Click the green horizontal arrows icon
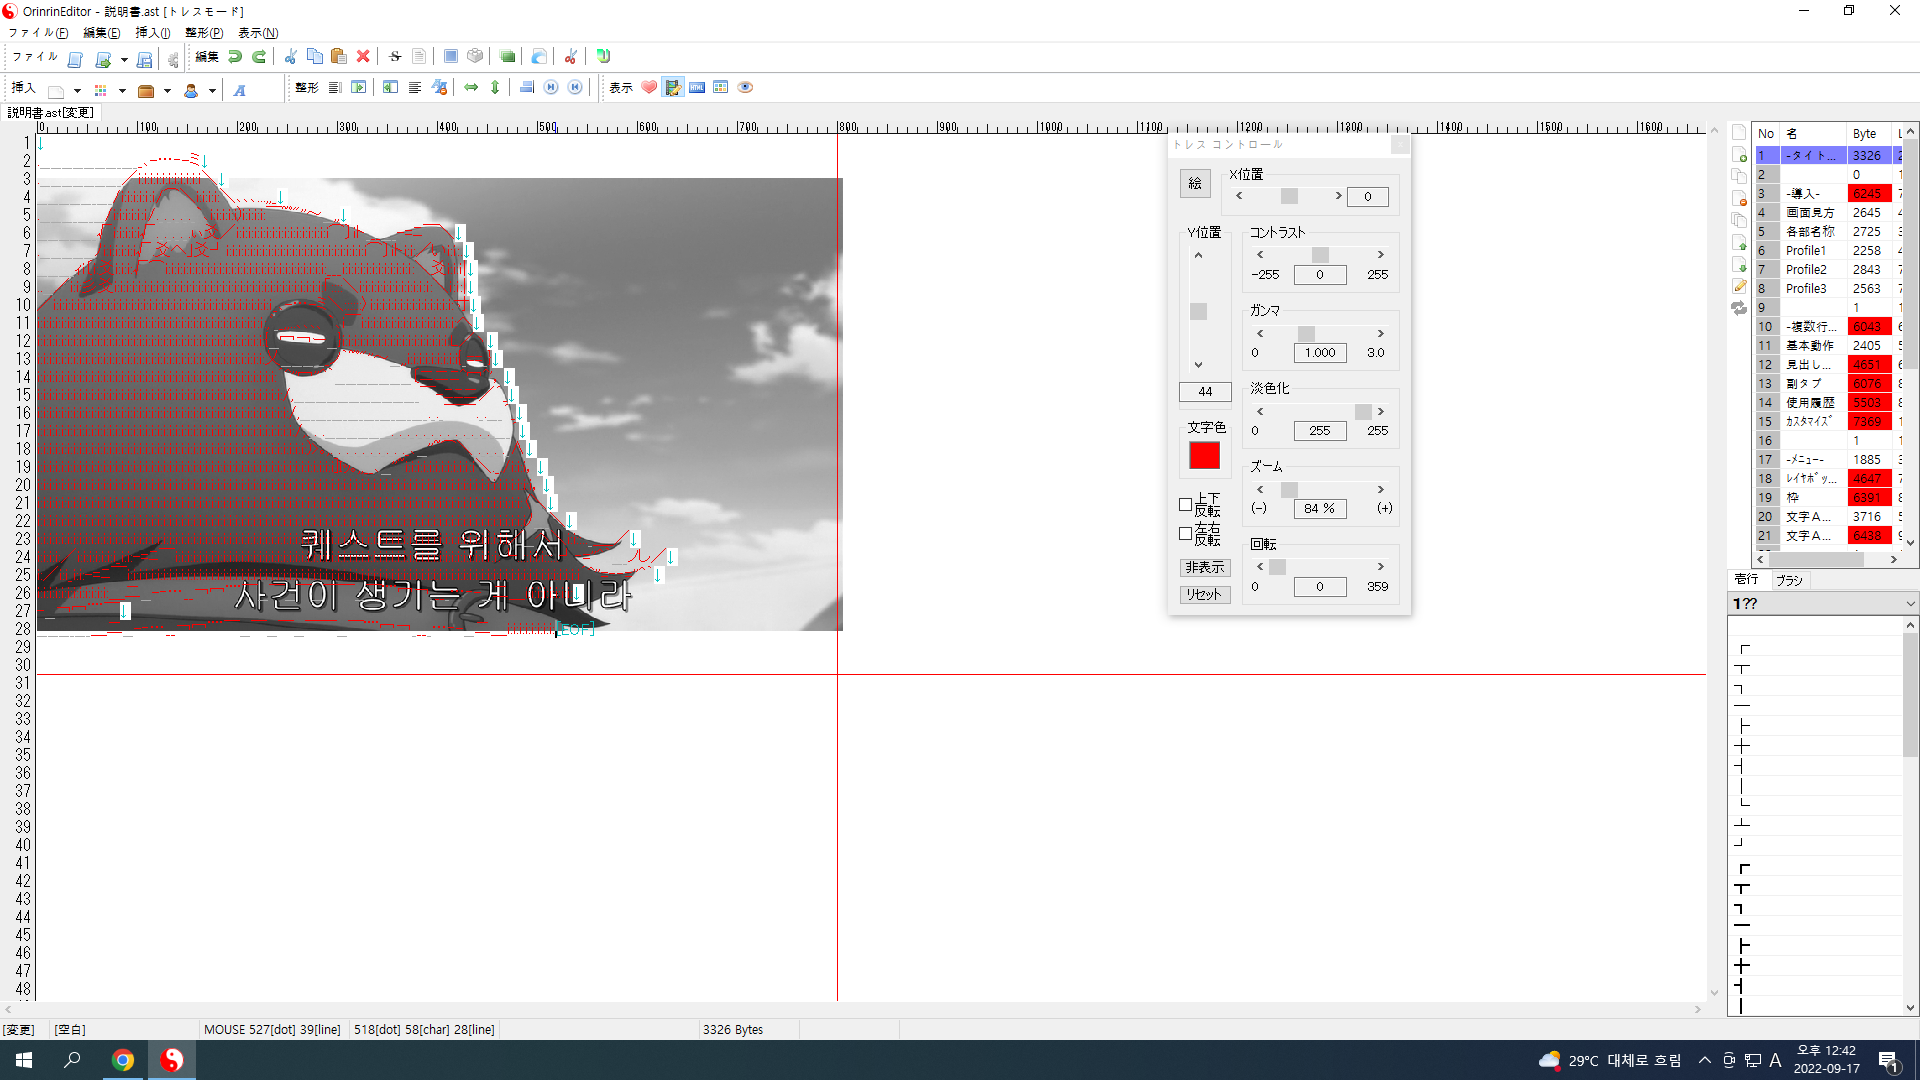The height and width of the screenshot is (1080, 1920). (x=471, y=88)
